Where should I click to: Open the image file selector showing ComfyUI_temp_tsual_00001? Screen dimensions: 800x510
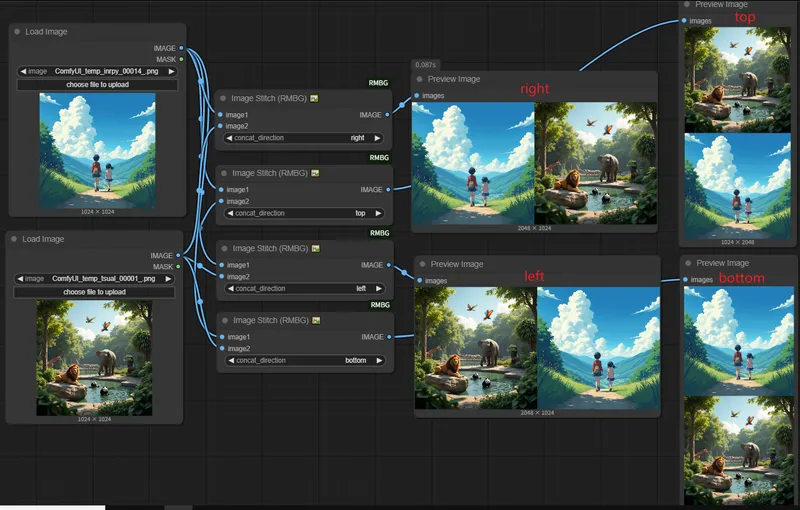[x=94, y=278]
